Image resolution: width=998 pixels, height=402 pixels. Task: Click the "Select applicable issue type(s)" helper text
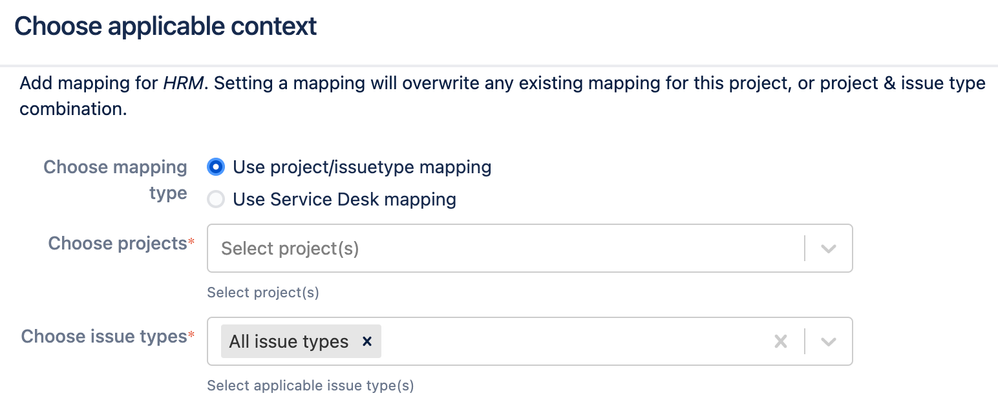(x=311, y=385)
